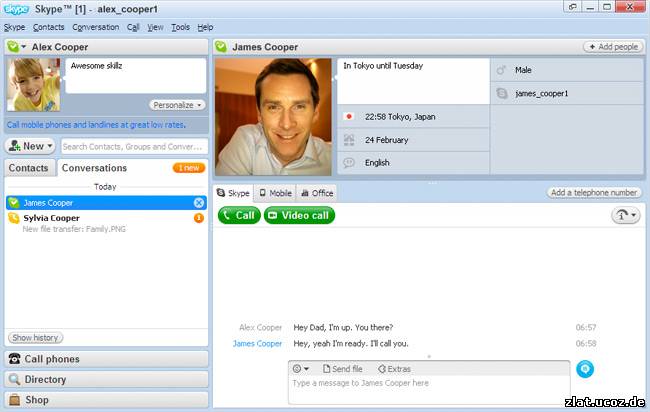
Task: Click James Cooper's profile photo
Action: (x=274, y=117)
